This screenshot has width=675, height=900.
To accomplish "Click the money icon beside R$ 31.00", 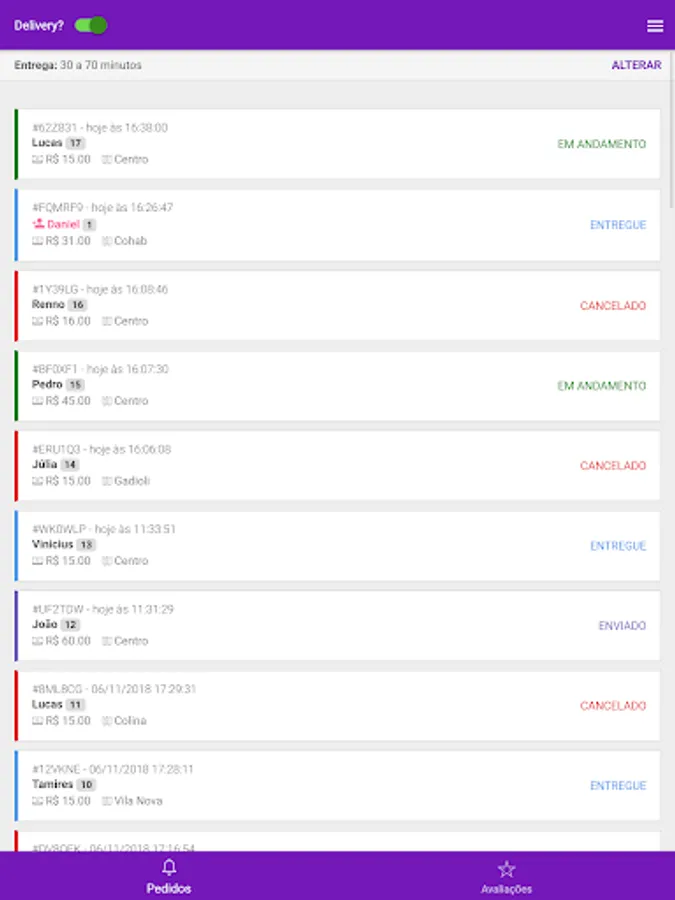I will point(37,241).
